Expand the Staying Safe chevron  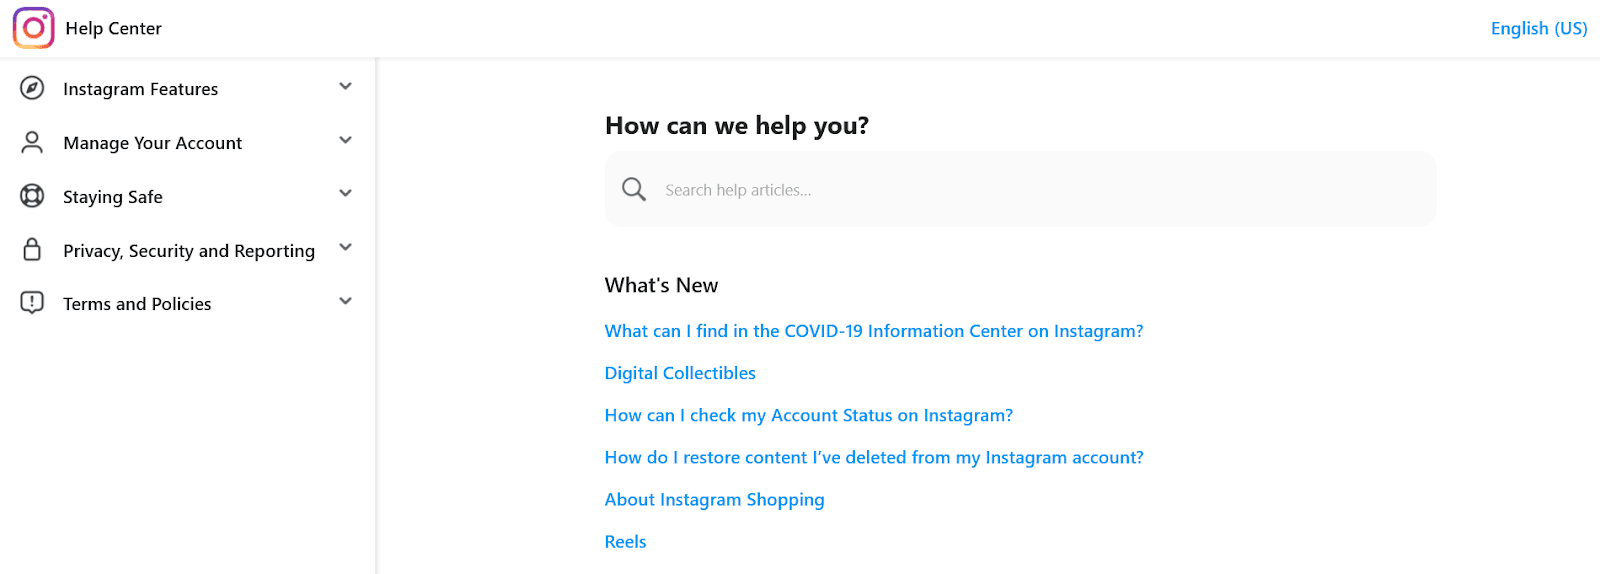click(345, 194)
